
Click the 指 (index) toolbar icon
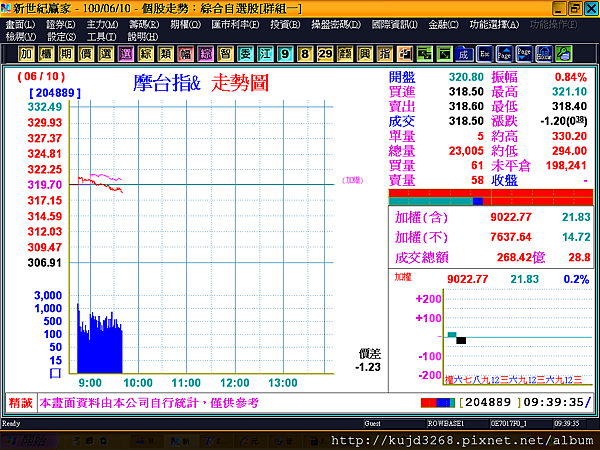click(x=385, y=54)
